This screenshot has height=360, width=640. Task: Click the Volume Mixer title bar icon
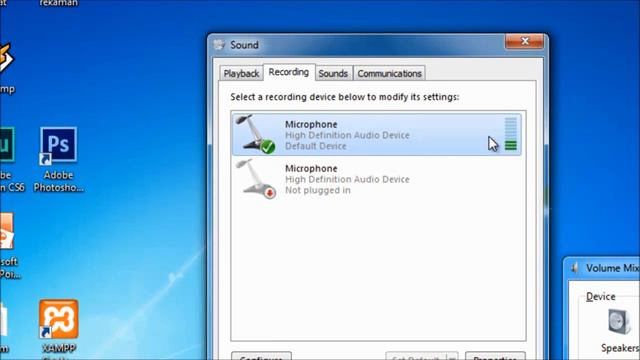coord(575,268)
